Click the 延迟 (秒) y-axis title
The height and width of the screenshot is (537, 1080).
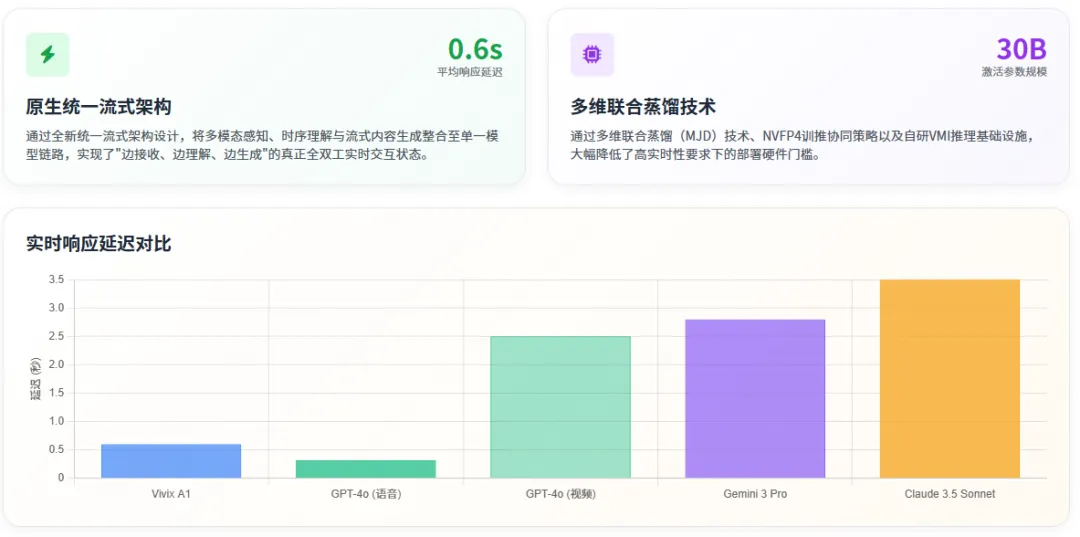point(36,379)
